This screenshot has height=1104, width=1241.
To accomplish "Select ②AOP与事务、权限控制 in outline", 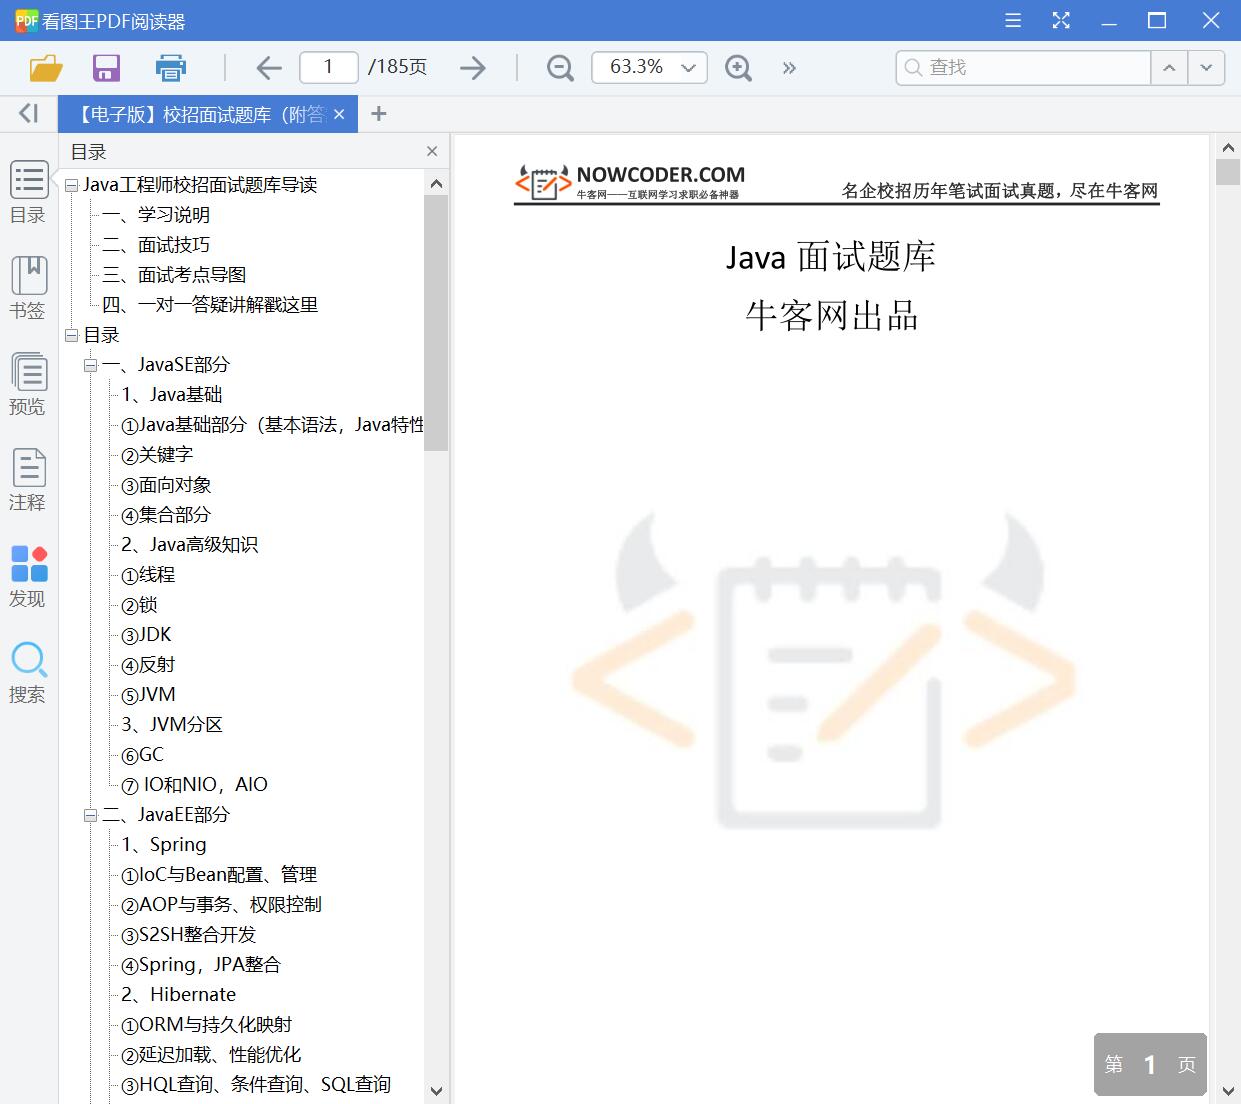I will (x=221, y=905).
